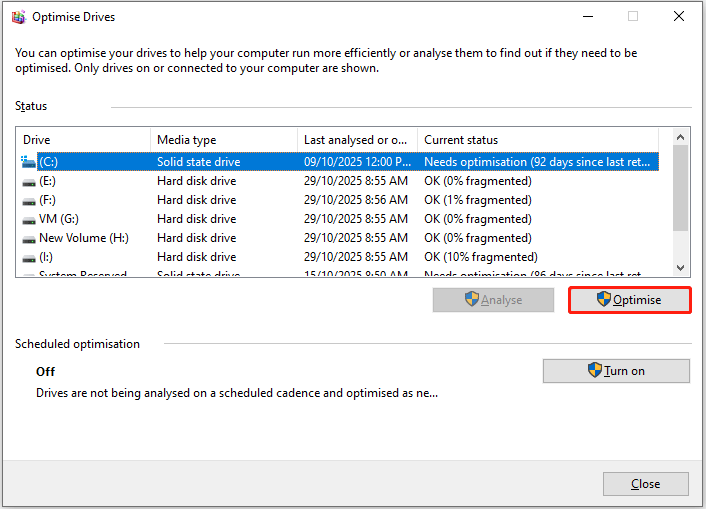Select the New Volume (H:) row
This screenshot has width=706, height=509.
tap(340, 238)
